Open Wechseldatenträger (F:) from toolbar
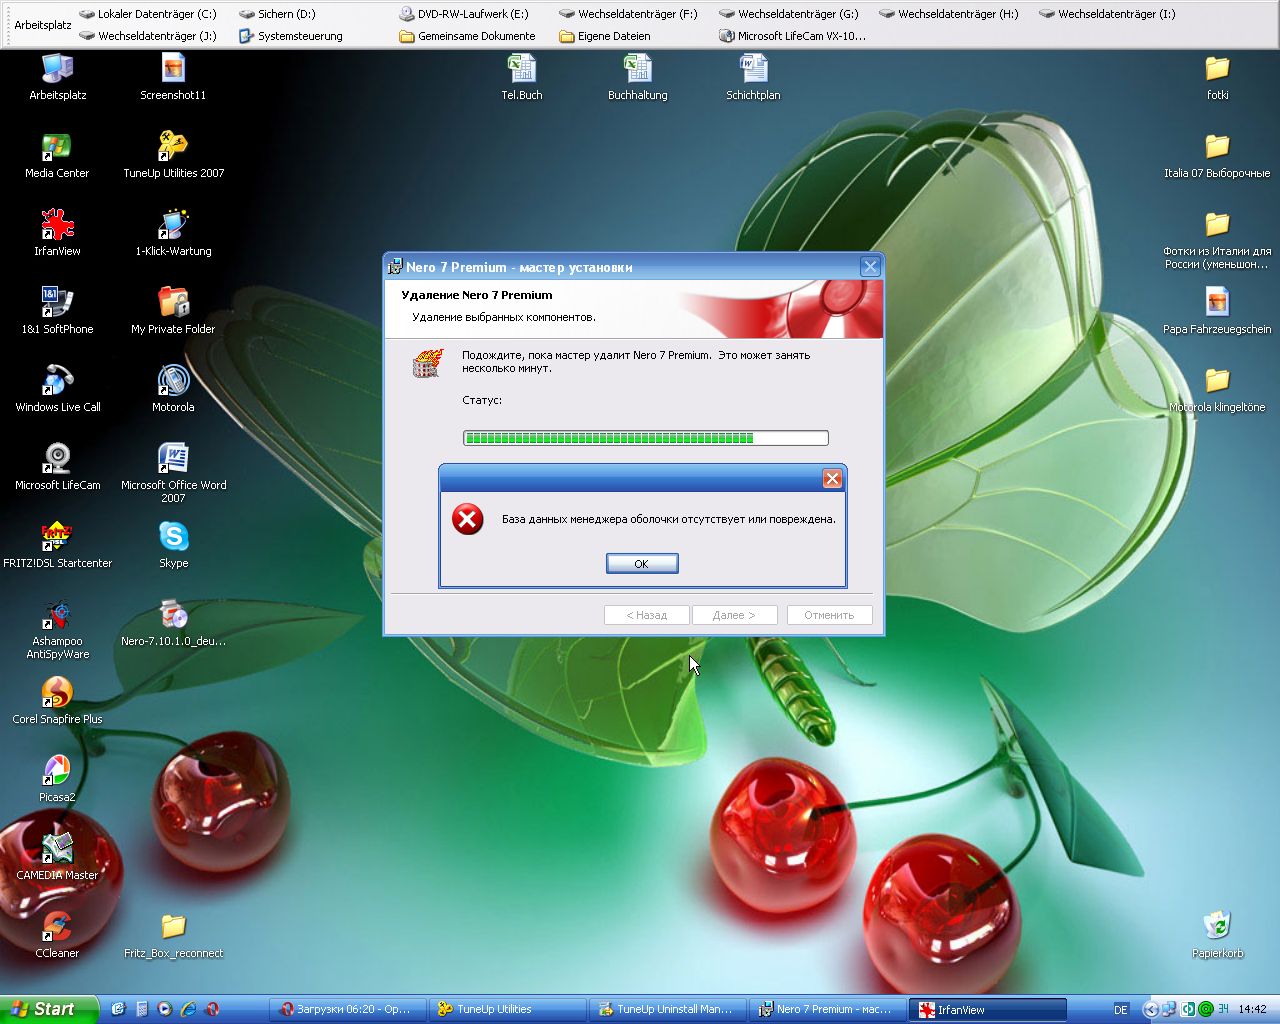The image size is (1280, 1024). tap(628, 14)
